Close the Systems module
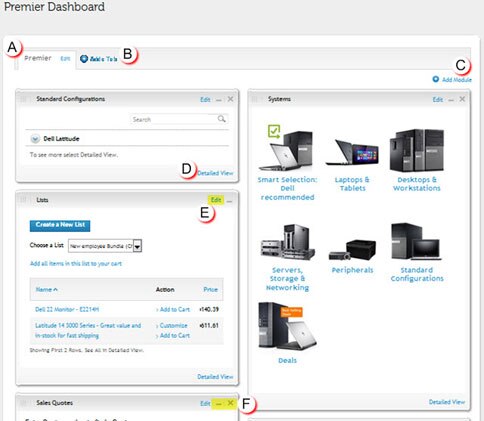Viewport: 484px width, 421px height. tap(462, 99)
